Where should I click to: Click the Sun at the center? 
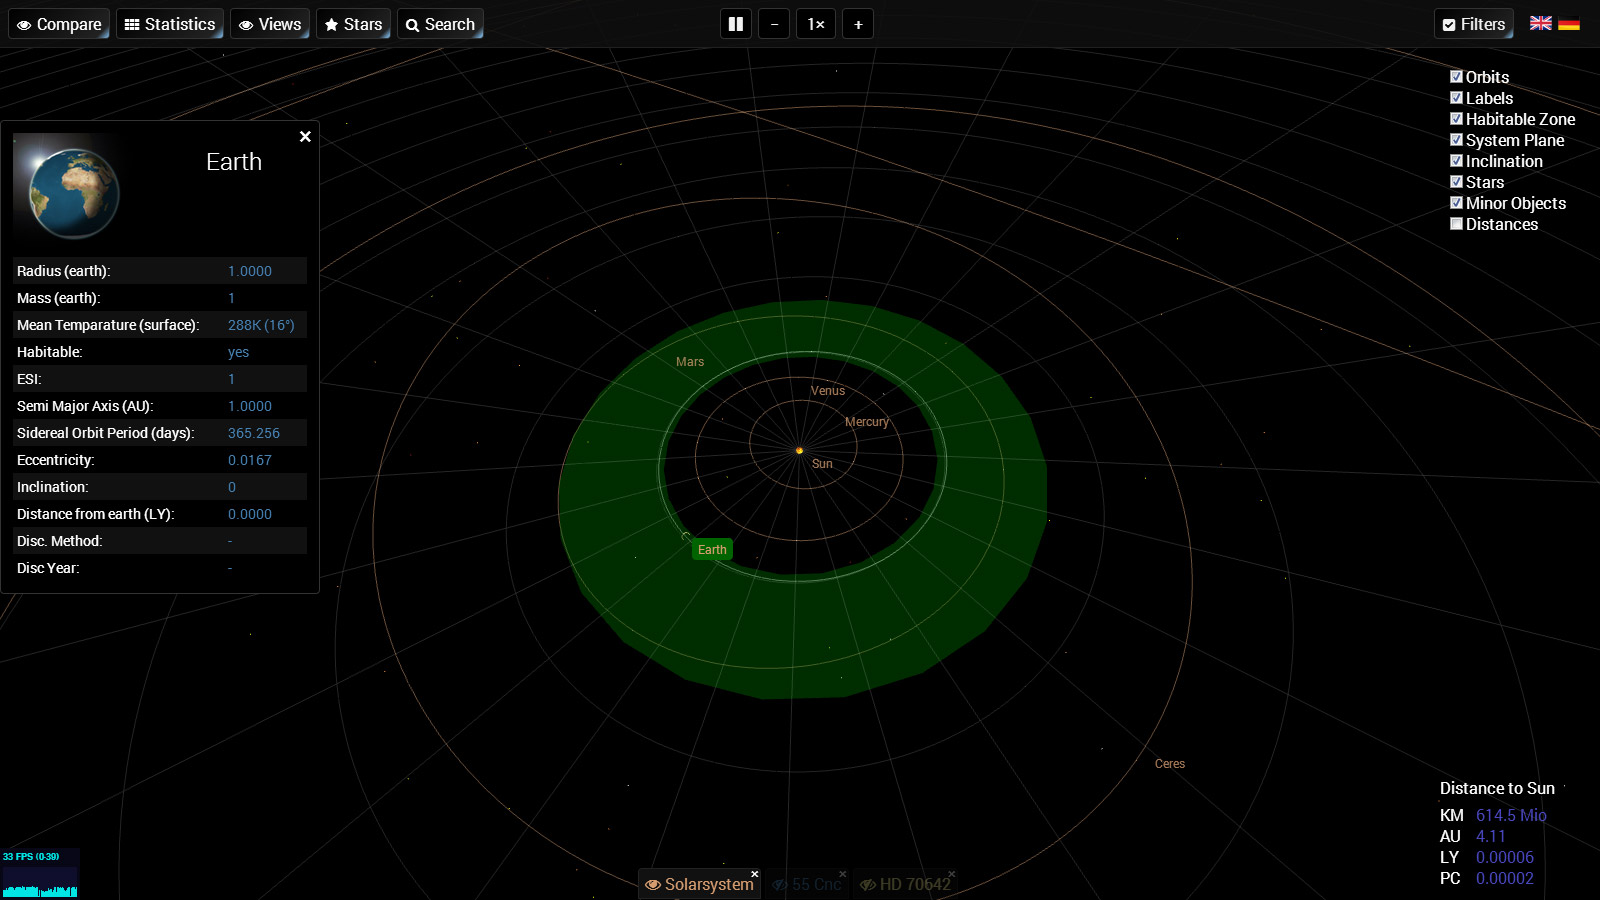click(x=799, y=450)
